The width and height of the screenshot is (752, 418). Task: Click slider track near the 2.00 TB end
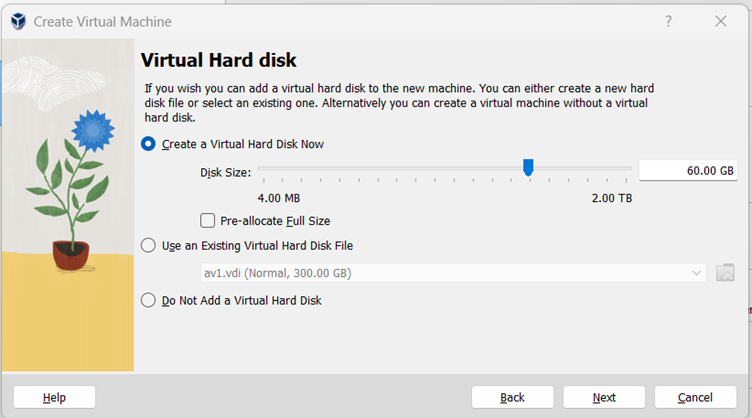(x=622, y=169)
